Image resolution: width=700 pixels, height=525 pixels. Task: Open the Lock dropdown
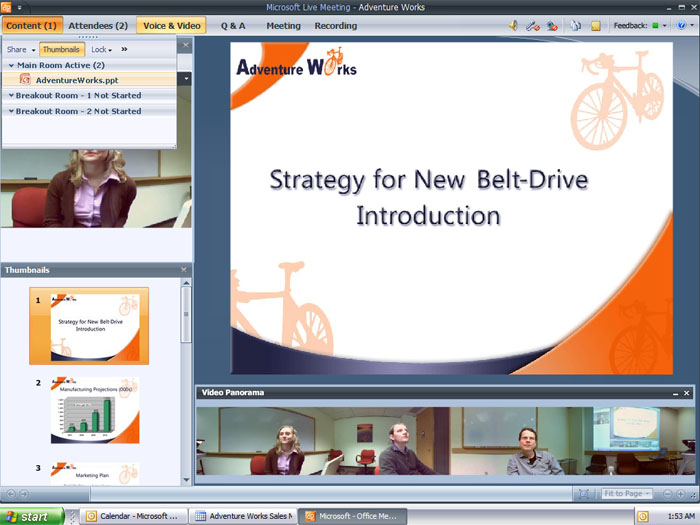pyautogui.click(x=101, y=50)
